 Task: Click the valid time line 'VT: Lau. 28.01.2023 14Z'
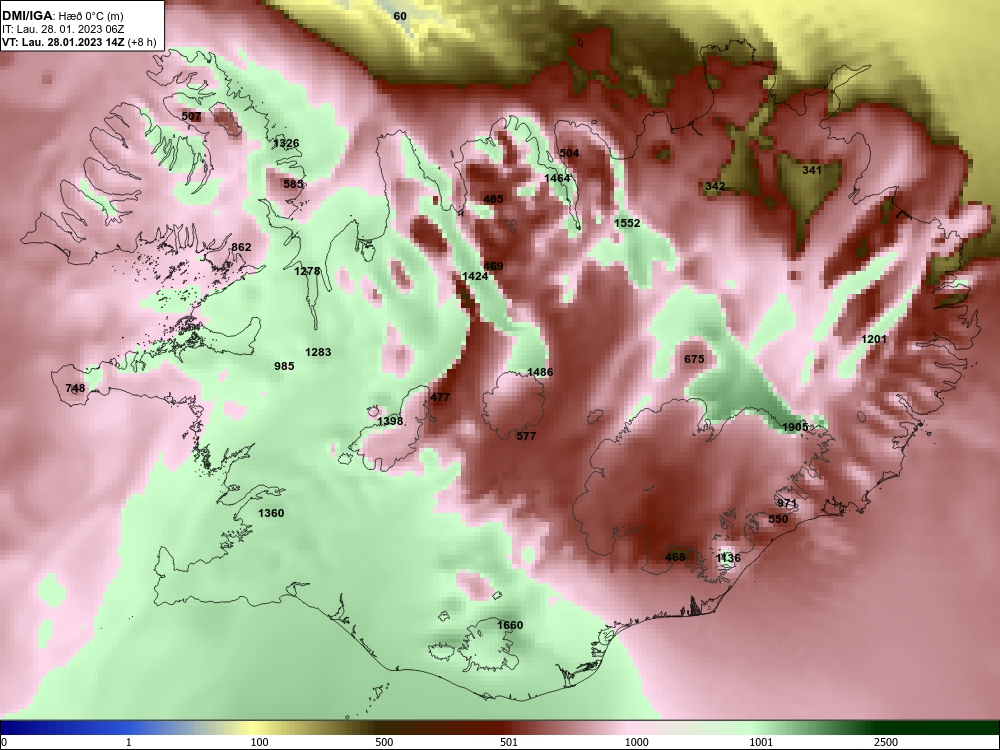[x=63, y=42]
